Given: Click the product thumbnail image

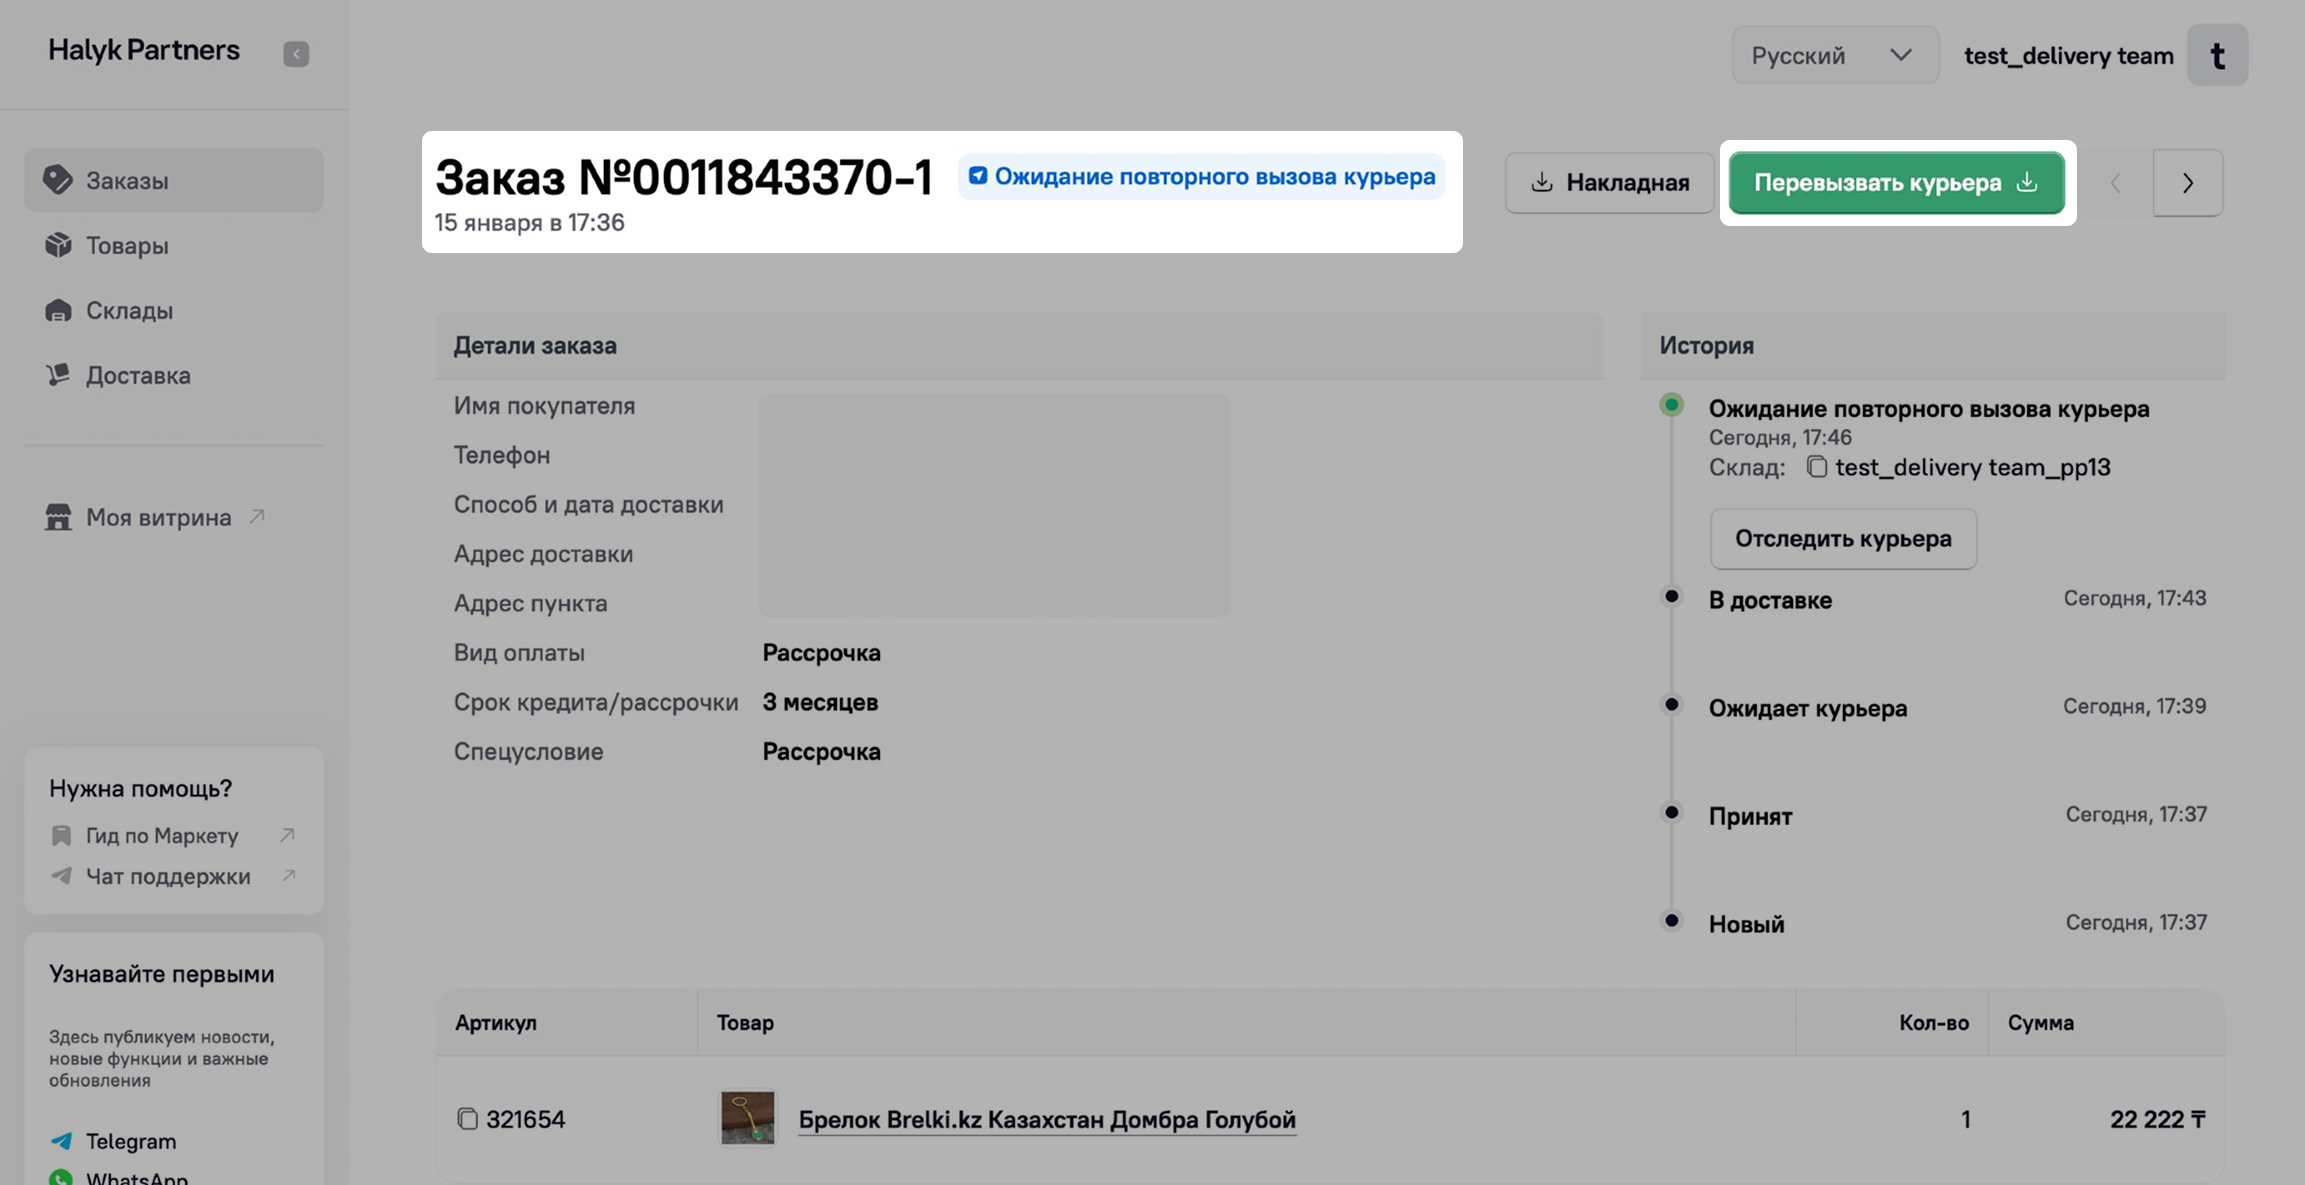Looking at the screenshot, I should point(747,1118).
